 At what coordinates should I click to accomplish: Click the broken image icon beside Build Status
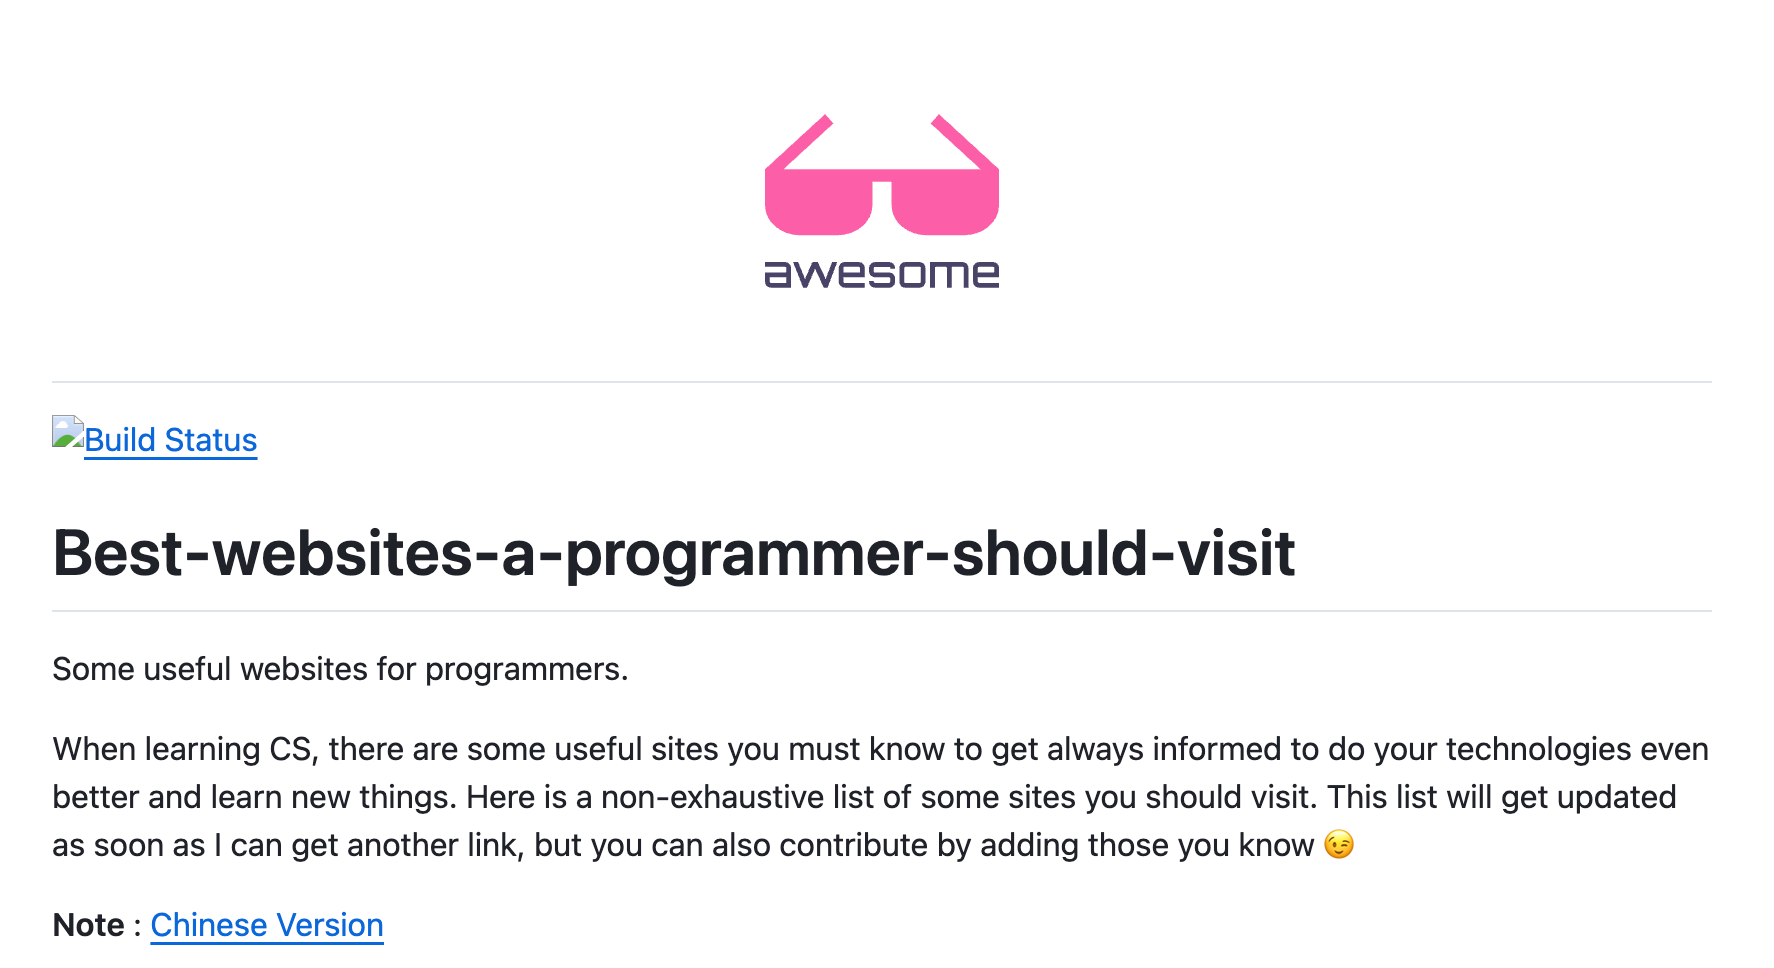coord(67,432)
